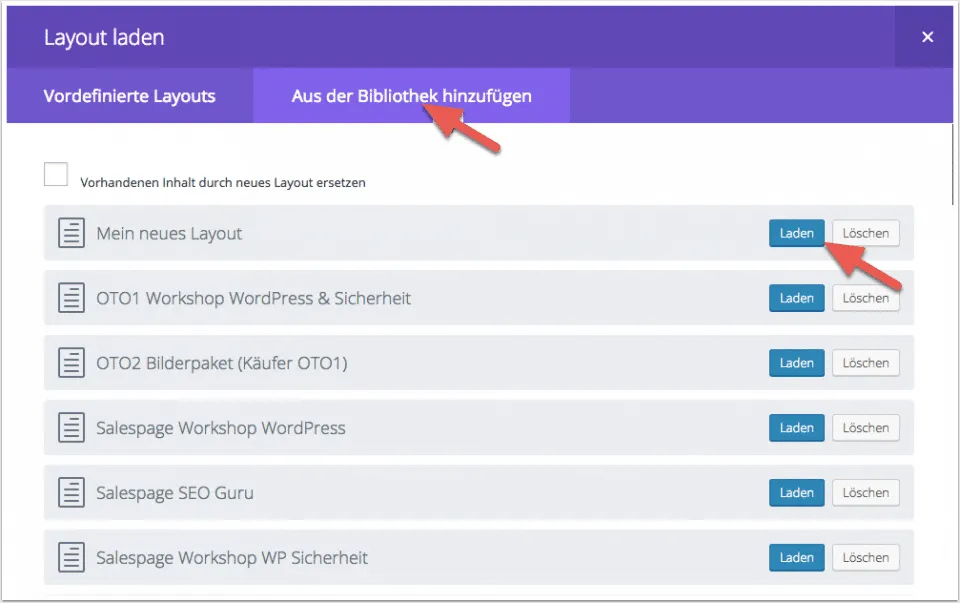Remove the Salespage Workshop WordPress layout with Löschen

[x=865, y=428]
